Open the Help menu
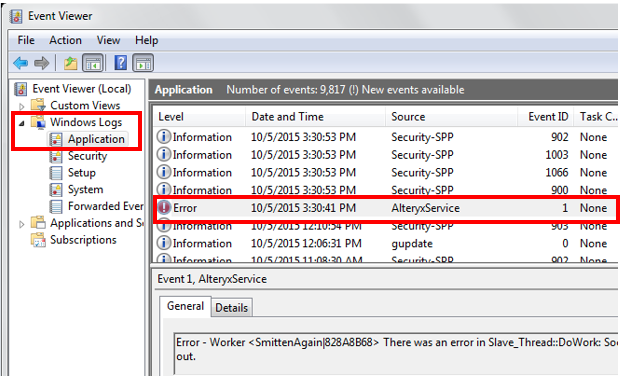Viewport: 621px width, 380px height. pos(147,40)
